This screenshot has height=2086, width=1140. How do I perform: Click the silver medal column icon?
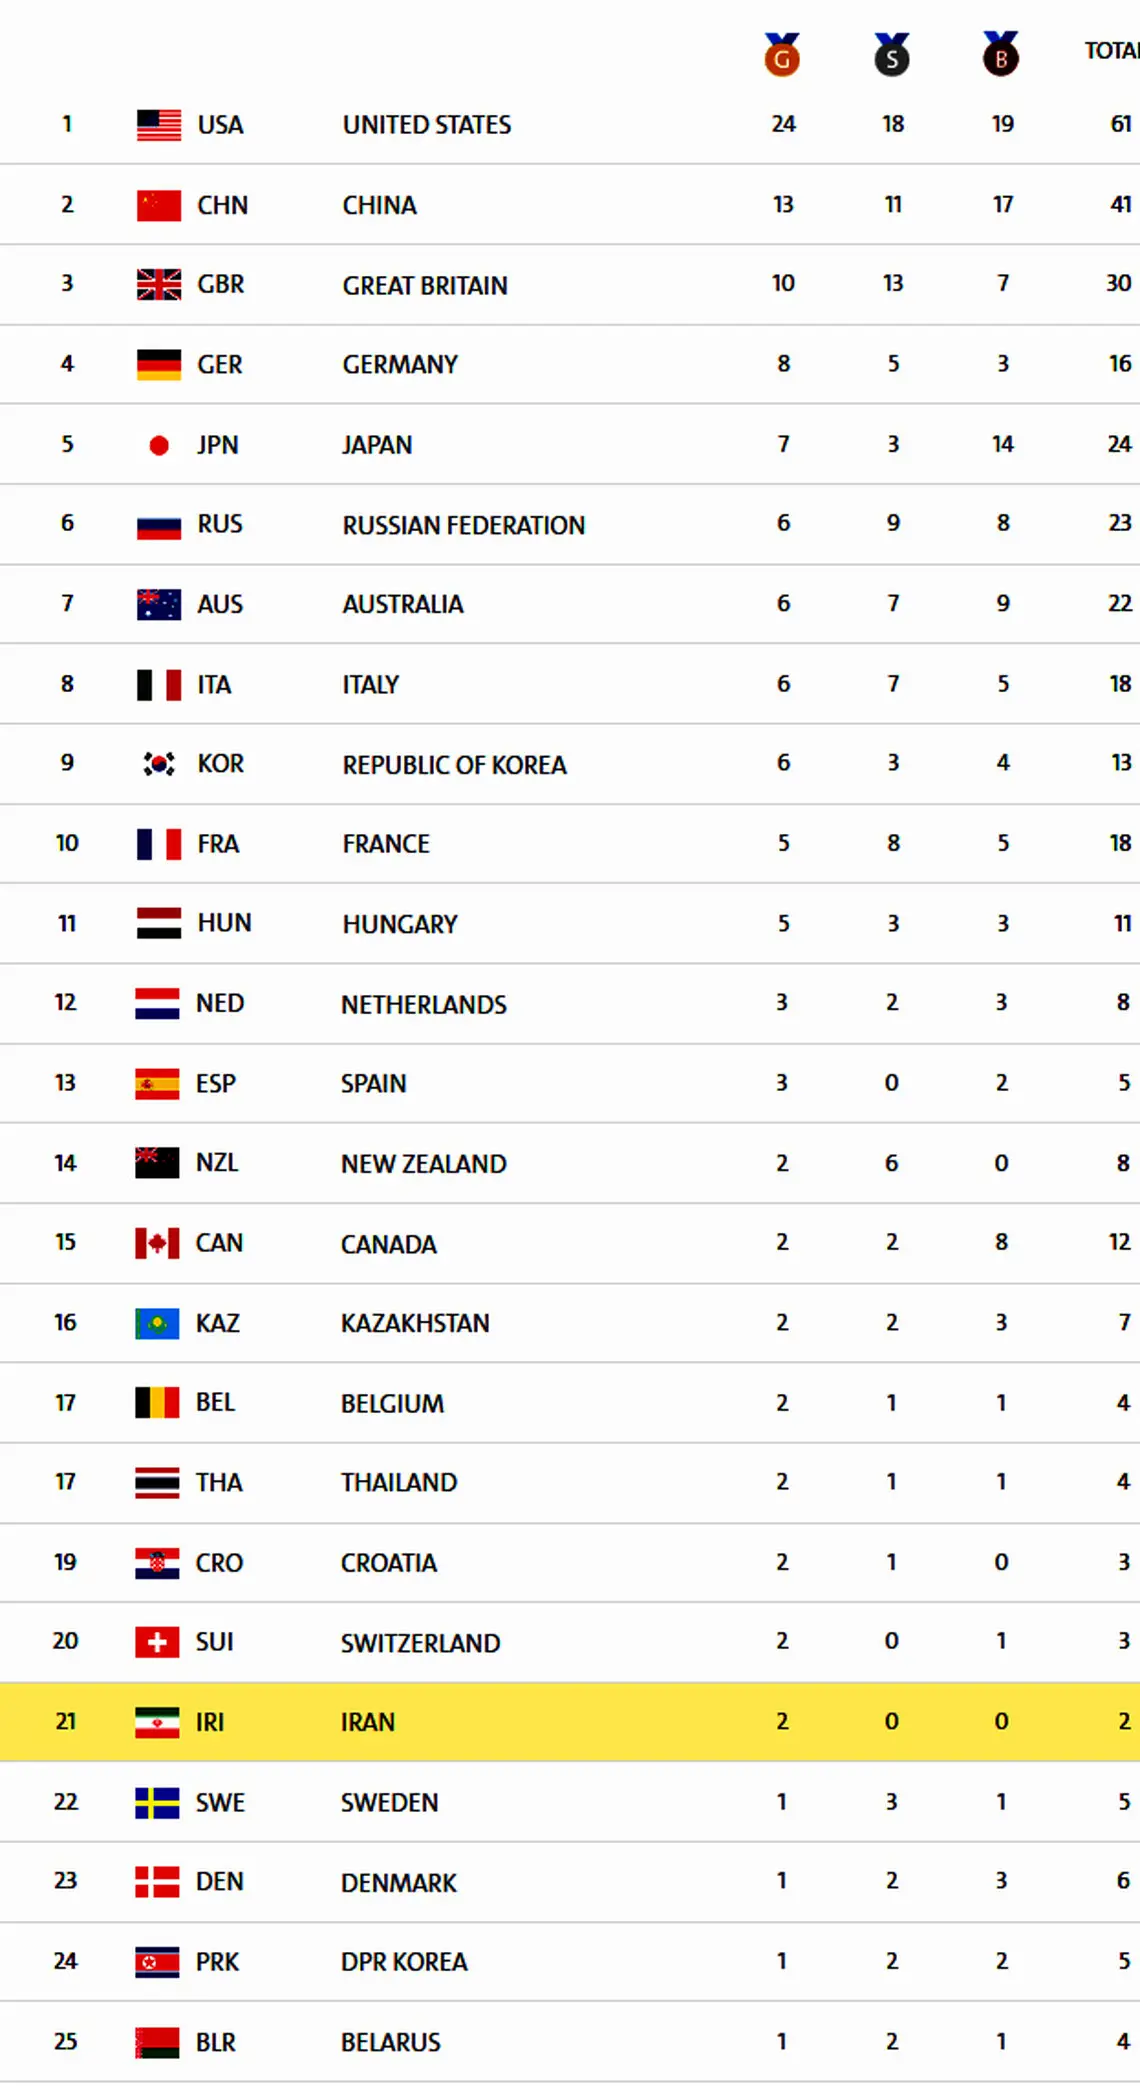pyautogui.click(x=891, y=54)
